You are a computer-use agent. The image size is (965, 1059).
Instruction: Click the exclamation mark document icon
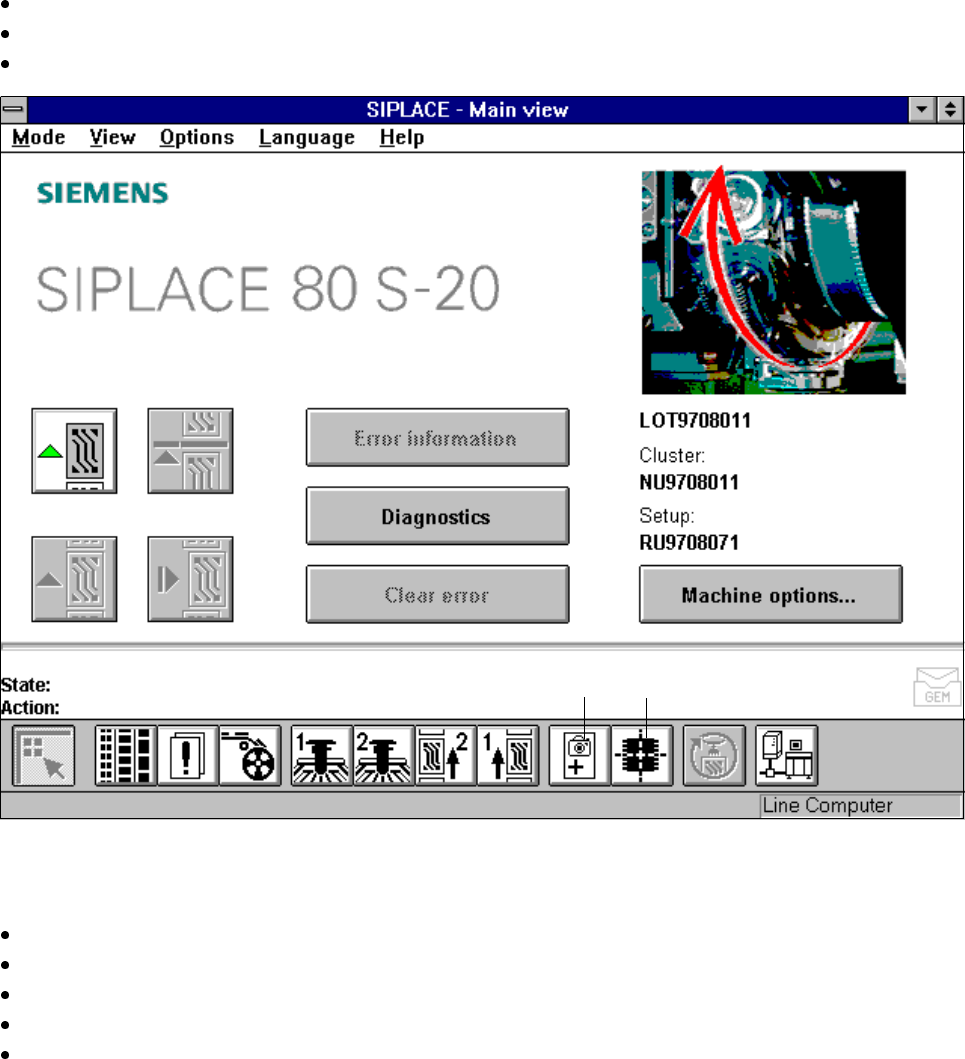[x=188, y=756]
